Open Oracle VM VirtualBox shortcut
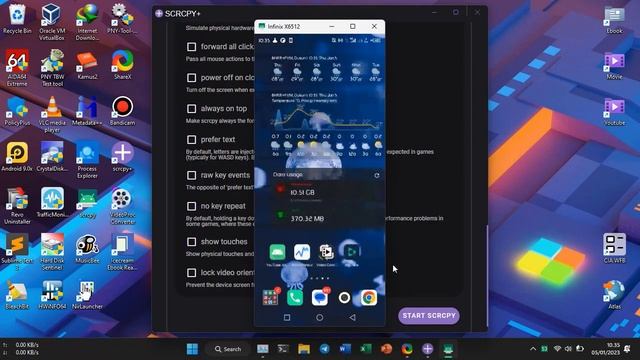This screenshot has width=640, height=360. (x=52, y=22)
